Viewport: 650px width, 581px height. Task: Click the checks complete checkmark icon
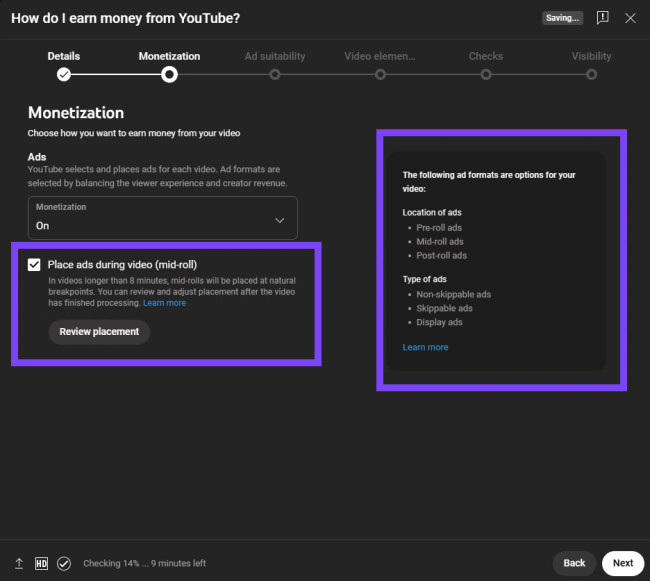point(64,563)
